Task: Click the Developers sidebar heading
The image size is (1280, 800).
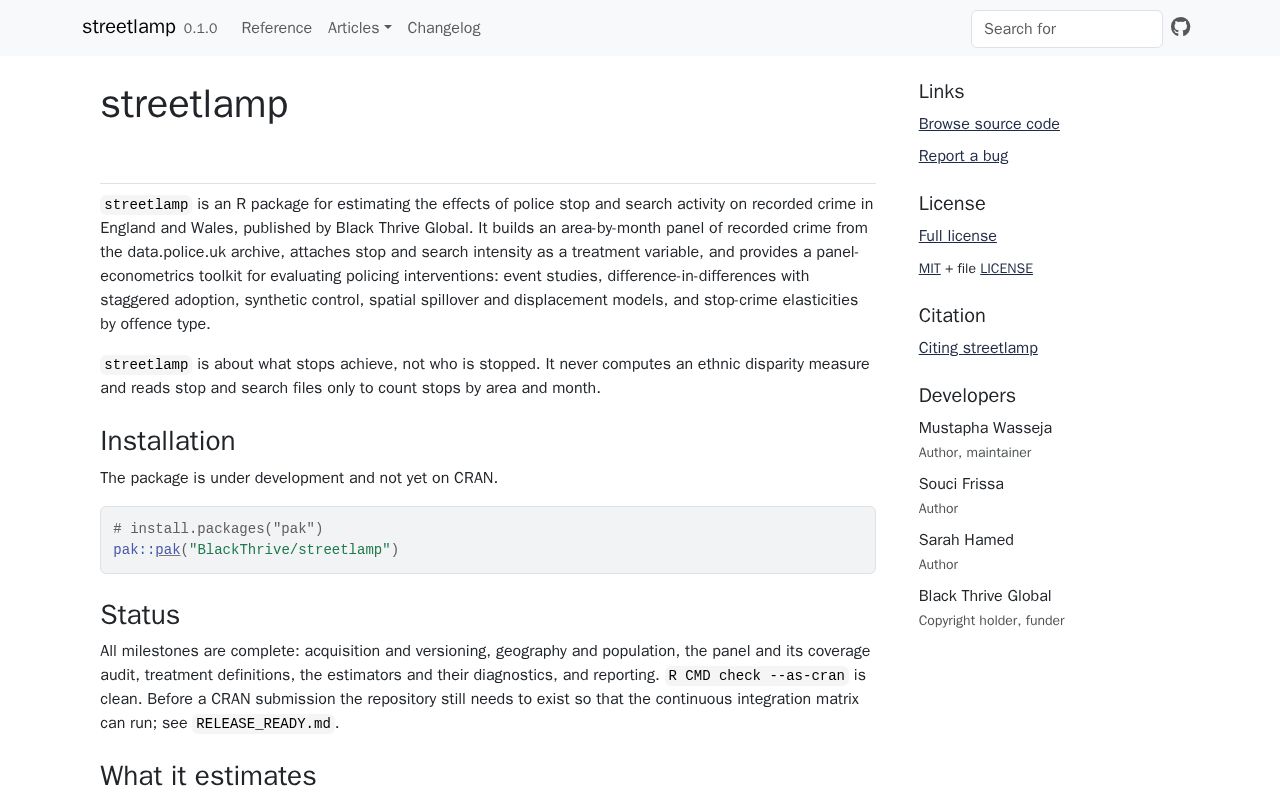Action: click(x=967, y=396)
